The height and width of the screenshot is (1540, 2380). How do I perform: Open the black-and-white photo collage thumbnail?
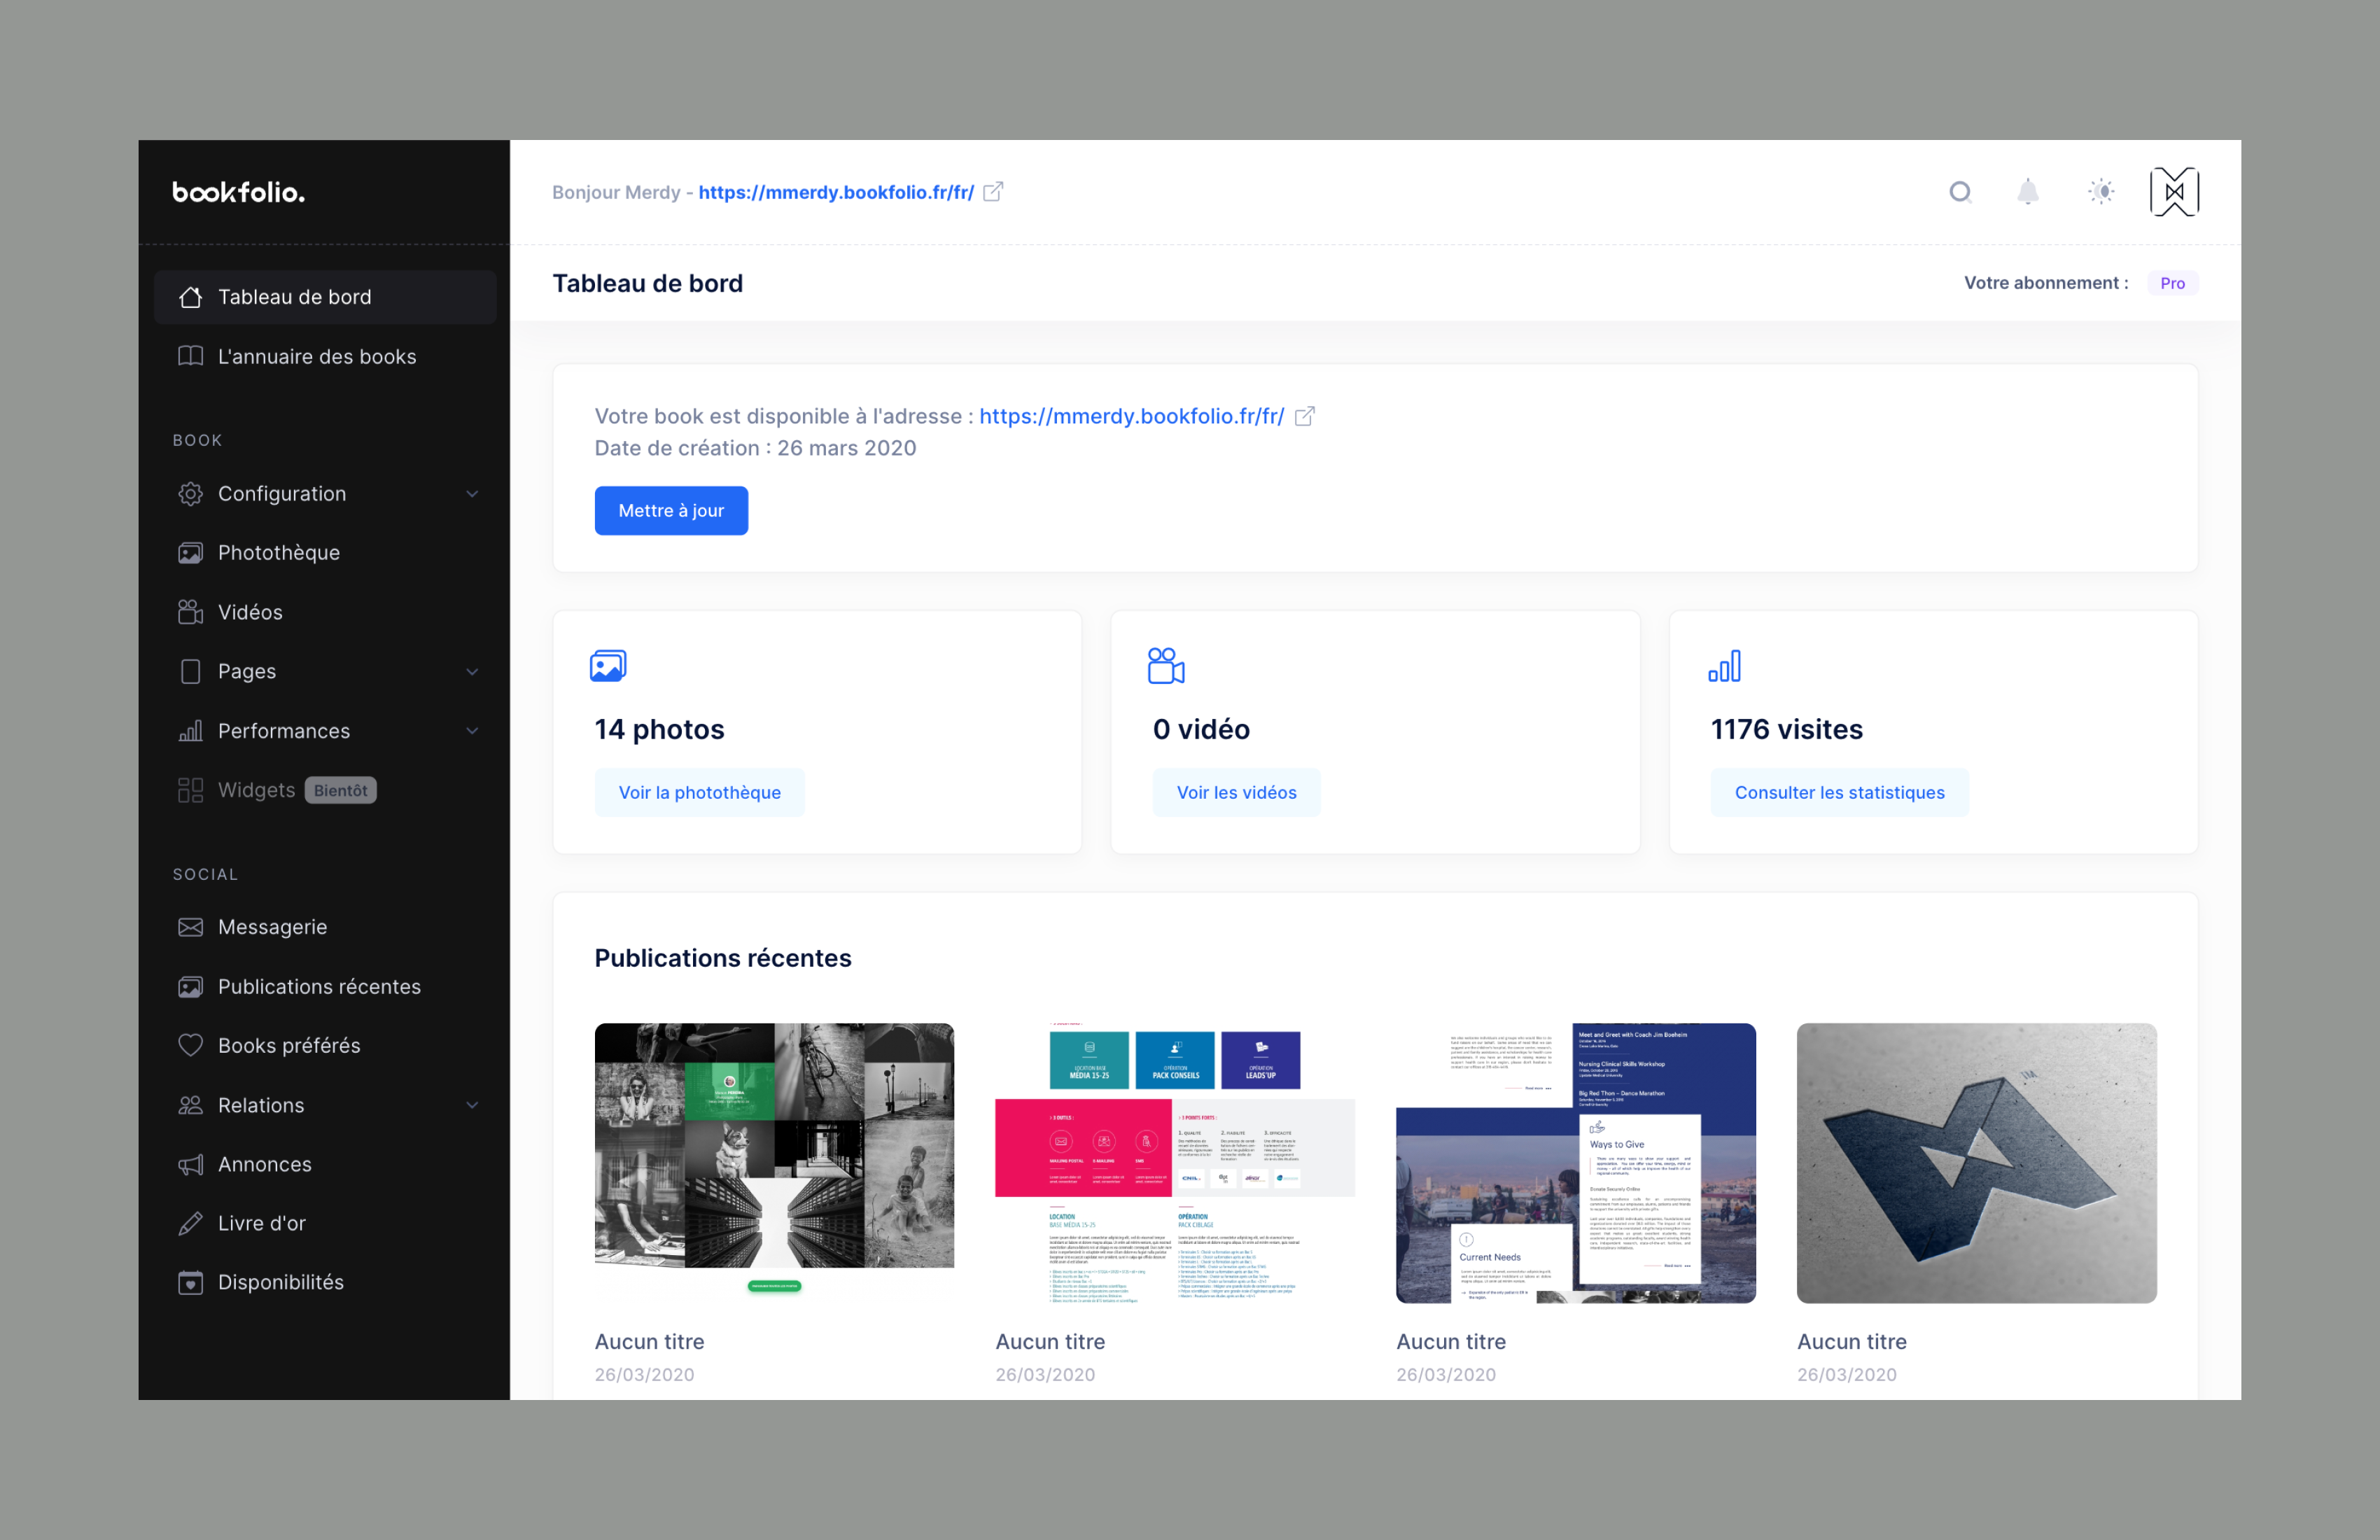(774, 1163)
